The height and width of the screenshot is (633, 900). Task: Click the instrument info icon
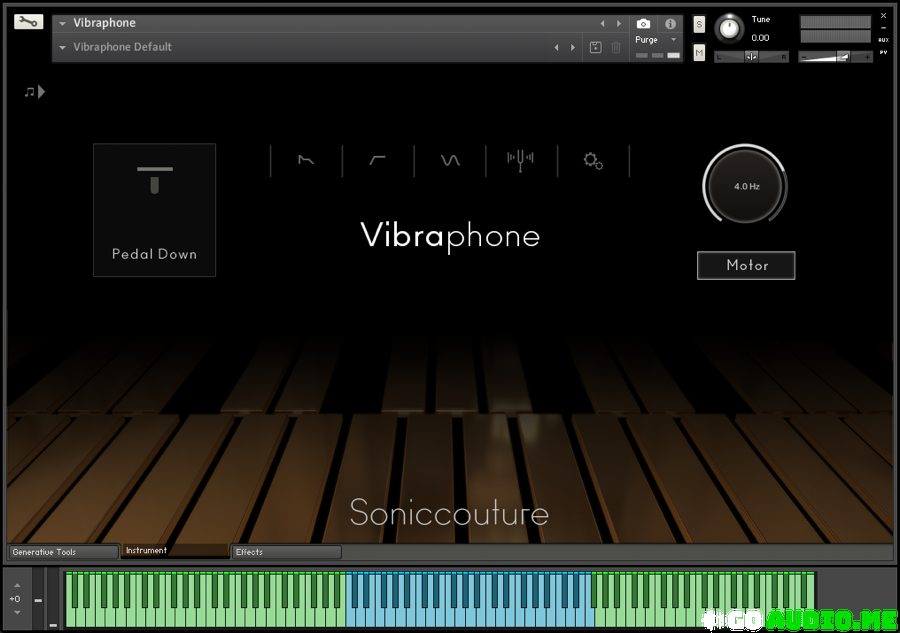click(x=670, y=23)
